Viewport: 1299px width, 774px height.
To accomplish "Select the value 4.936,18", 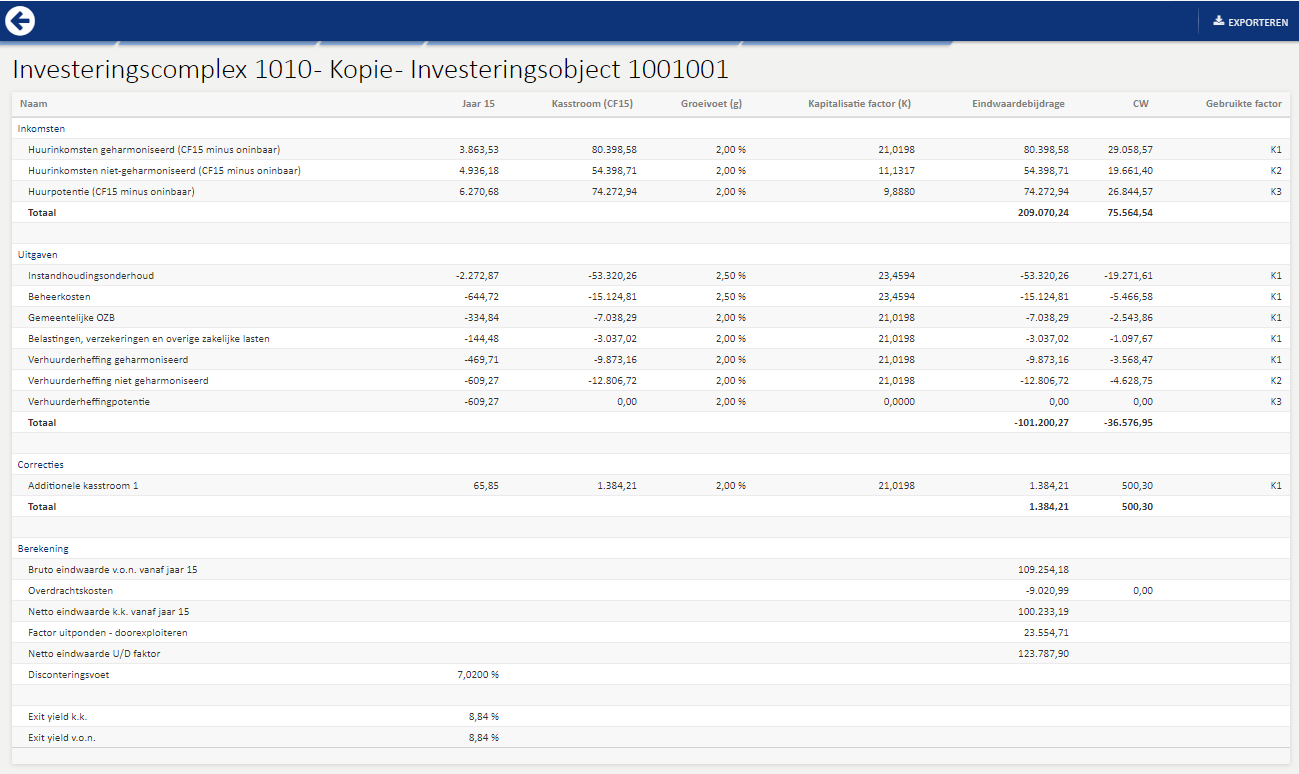I will click(x=479, y=170).
